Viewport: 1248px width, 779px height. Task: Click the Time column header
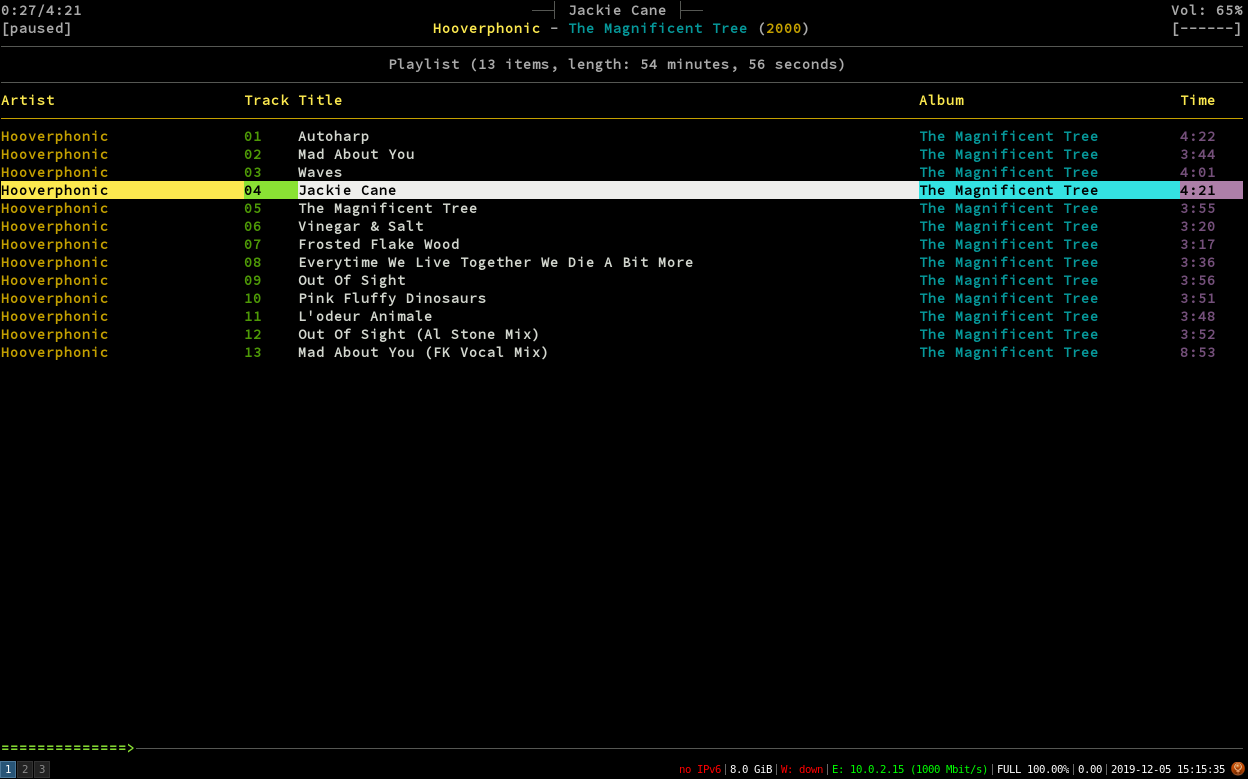pyautogui.click(x=1198, y=100)
